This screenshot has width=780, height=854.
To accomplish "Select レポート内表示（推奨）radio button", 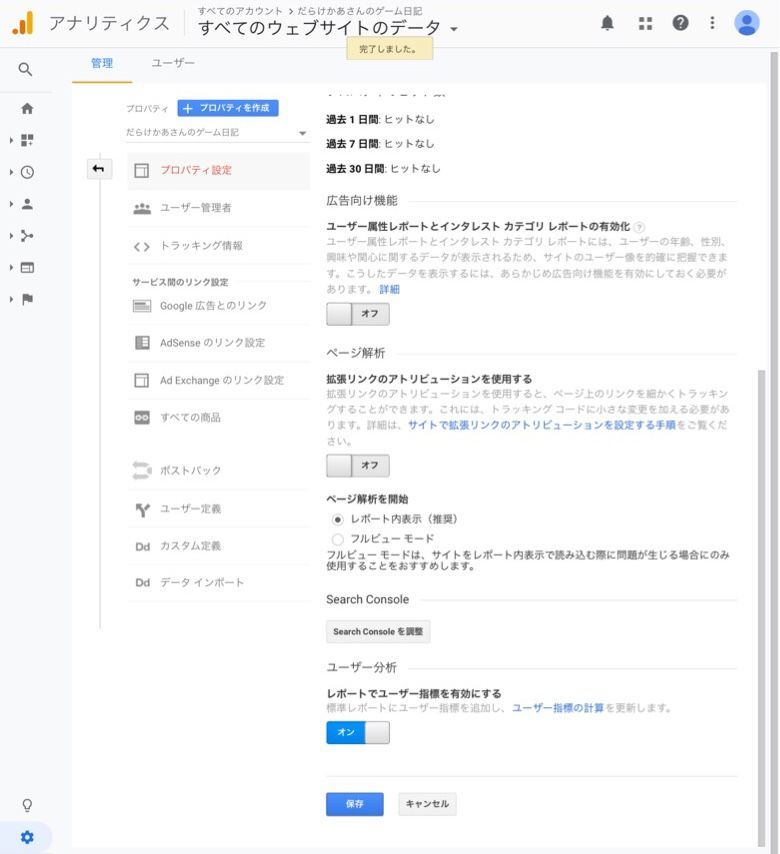I will (x=338, y=520).
